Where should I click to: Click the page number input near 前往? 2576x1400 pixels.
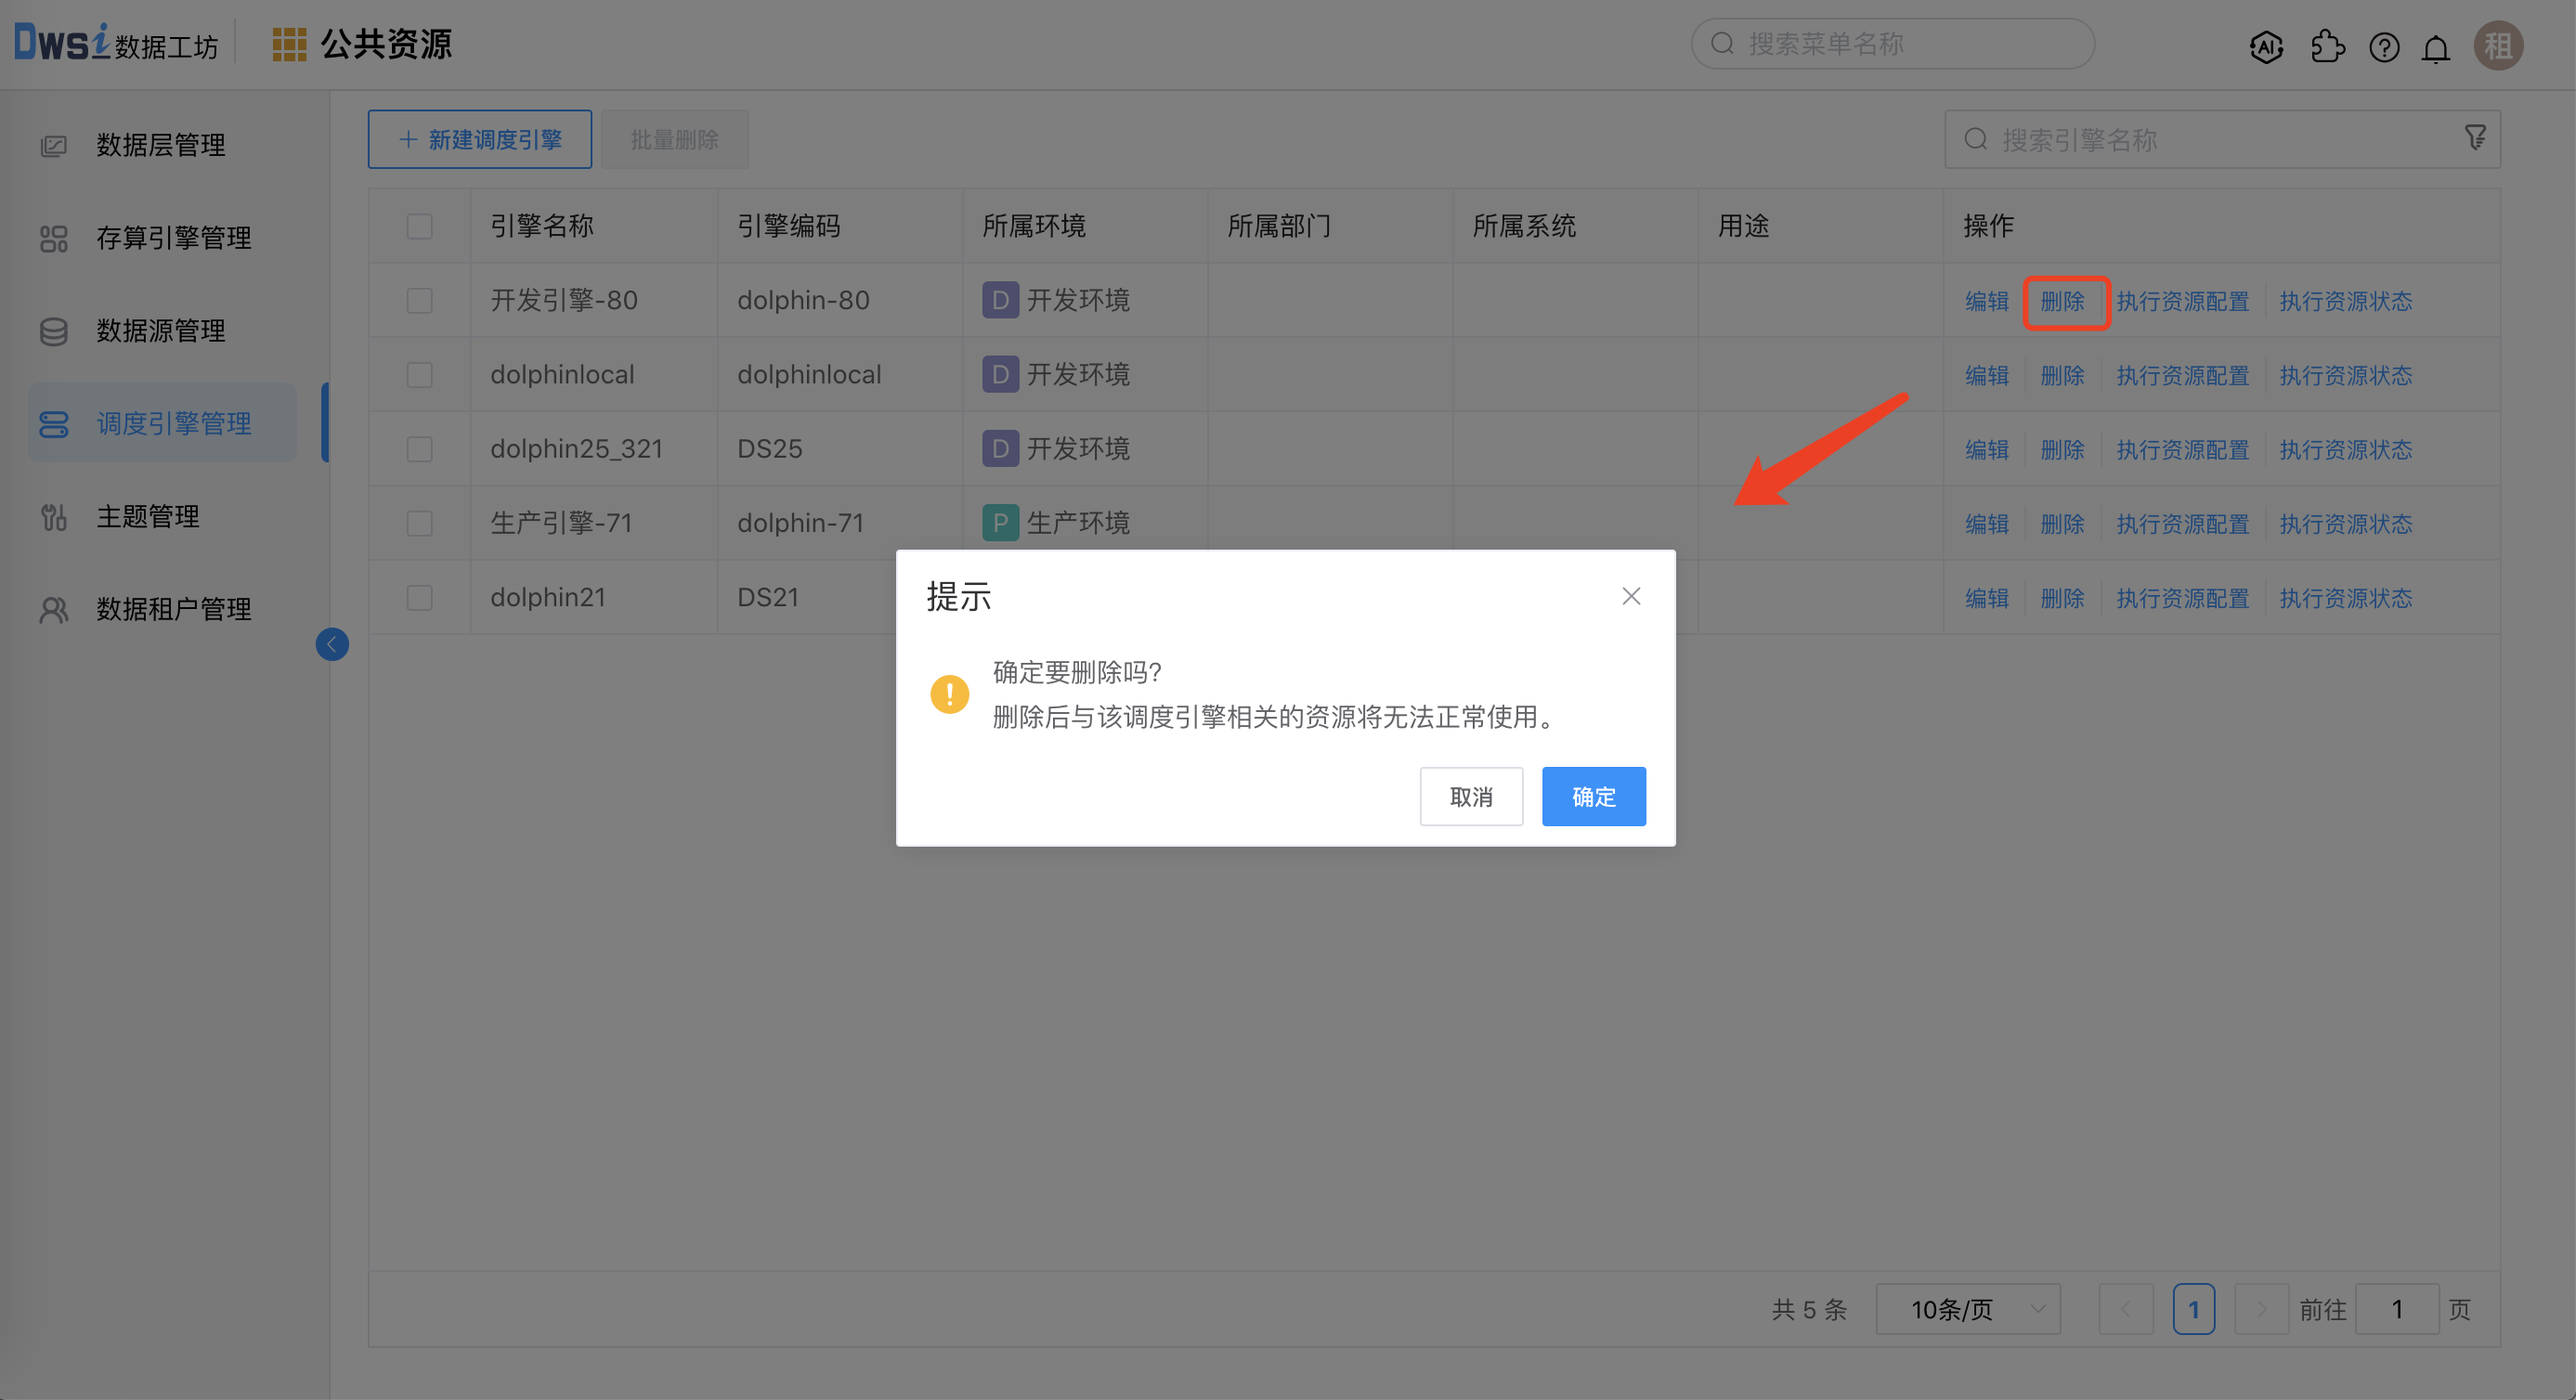point(2396,1308)
